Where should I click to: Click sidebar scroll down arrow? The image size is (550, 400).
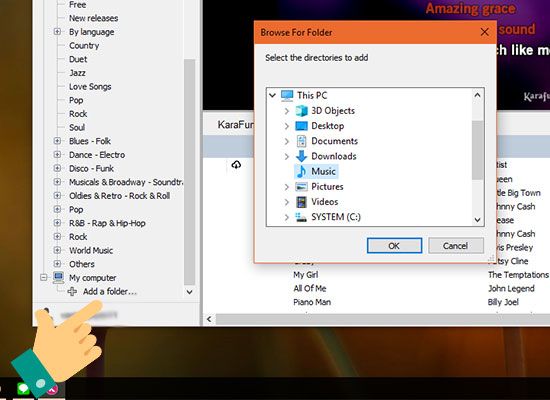(189, 292)
